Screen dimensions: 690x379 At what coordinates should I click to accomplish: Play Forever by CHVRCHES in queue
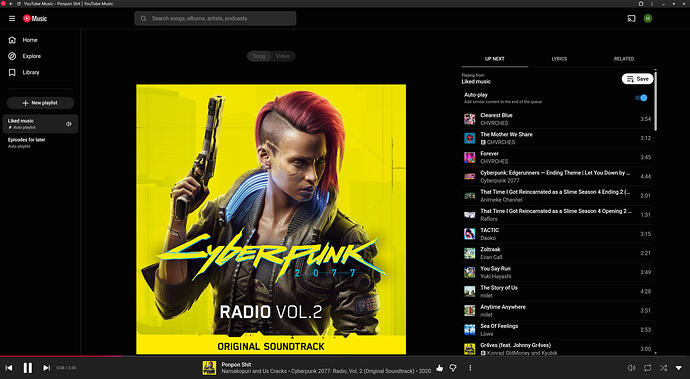[x=558, y=157]
